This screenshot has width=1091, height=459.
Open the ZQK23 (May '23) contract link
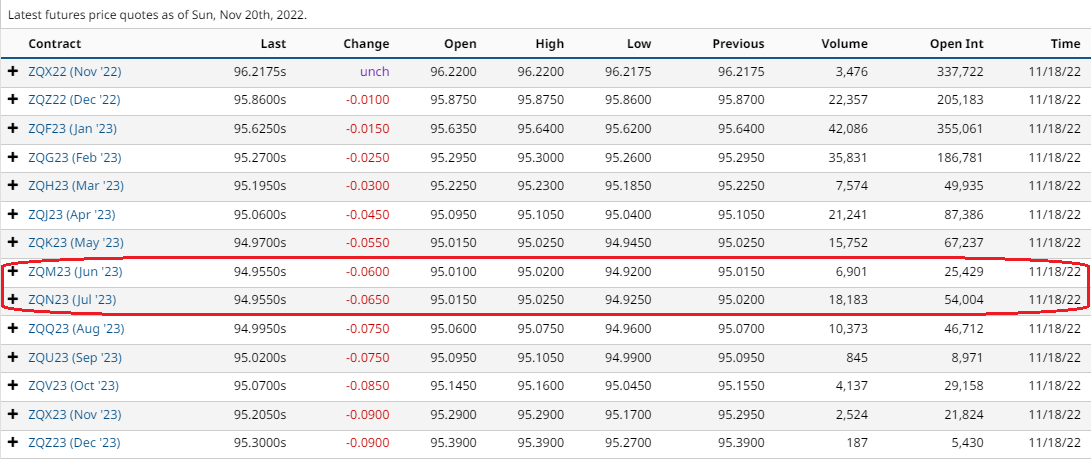click(76, 243)
